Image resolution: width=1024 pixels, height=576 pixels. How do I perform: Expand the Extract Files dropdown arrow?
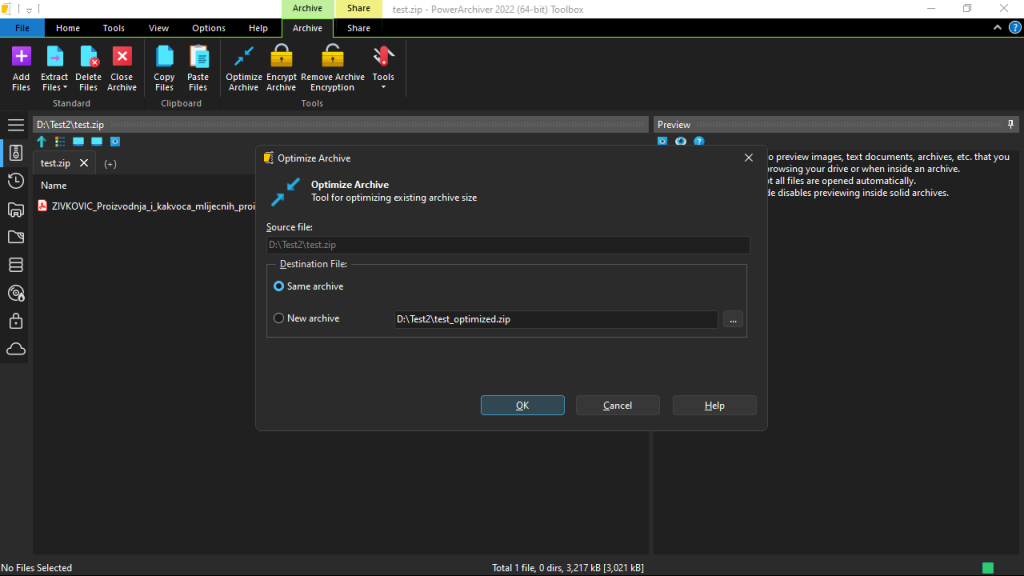(x=65, y=88)
